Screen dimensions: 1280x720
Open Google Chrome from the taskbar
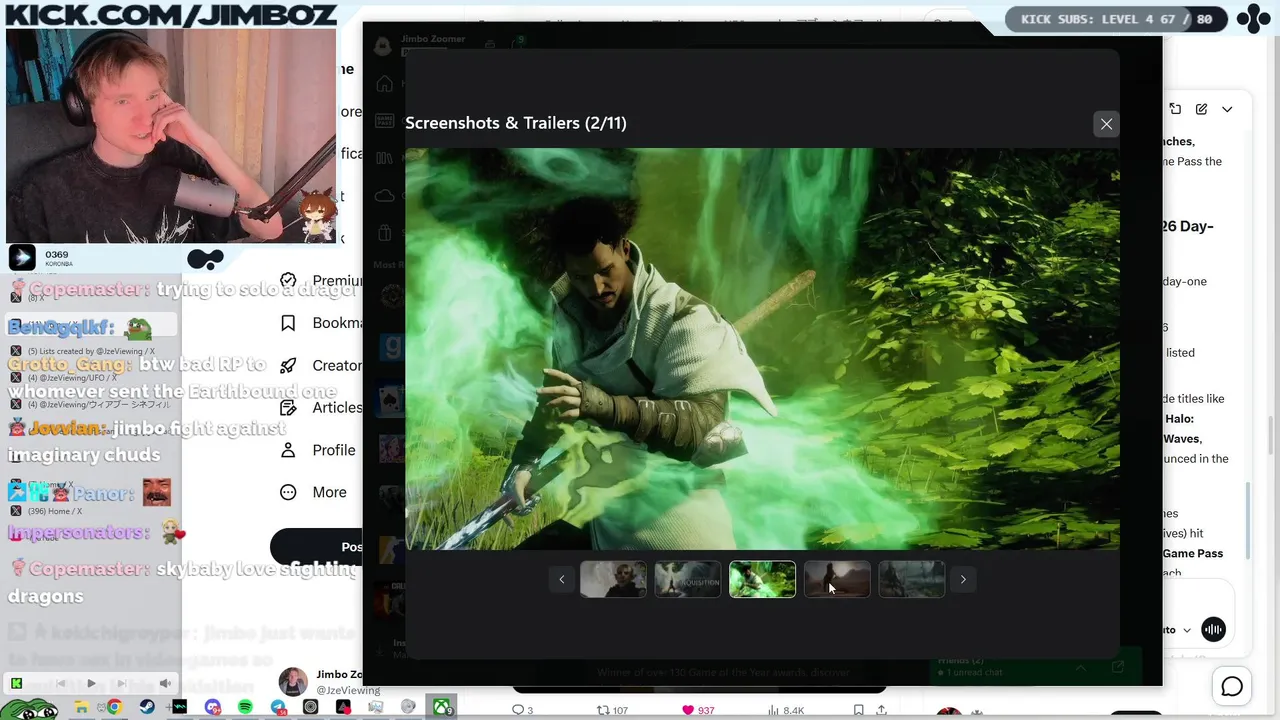114,707
